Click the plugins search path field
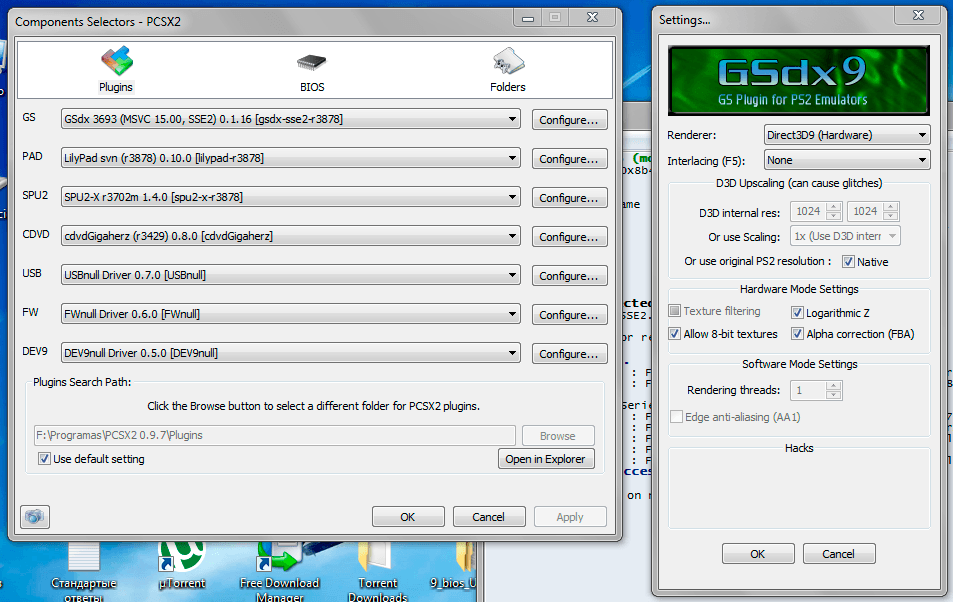The image size is (953, 602). click(x=275, y=435)
